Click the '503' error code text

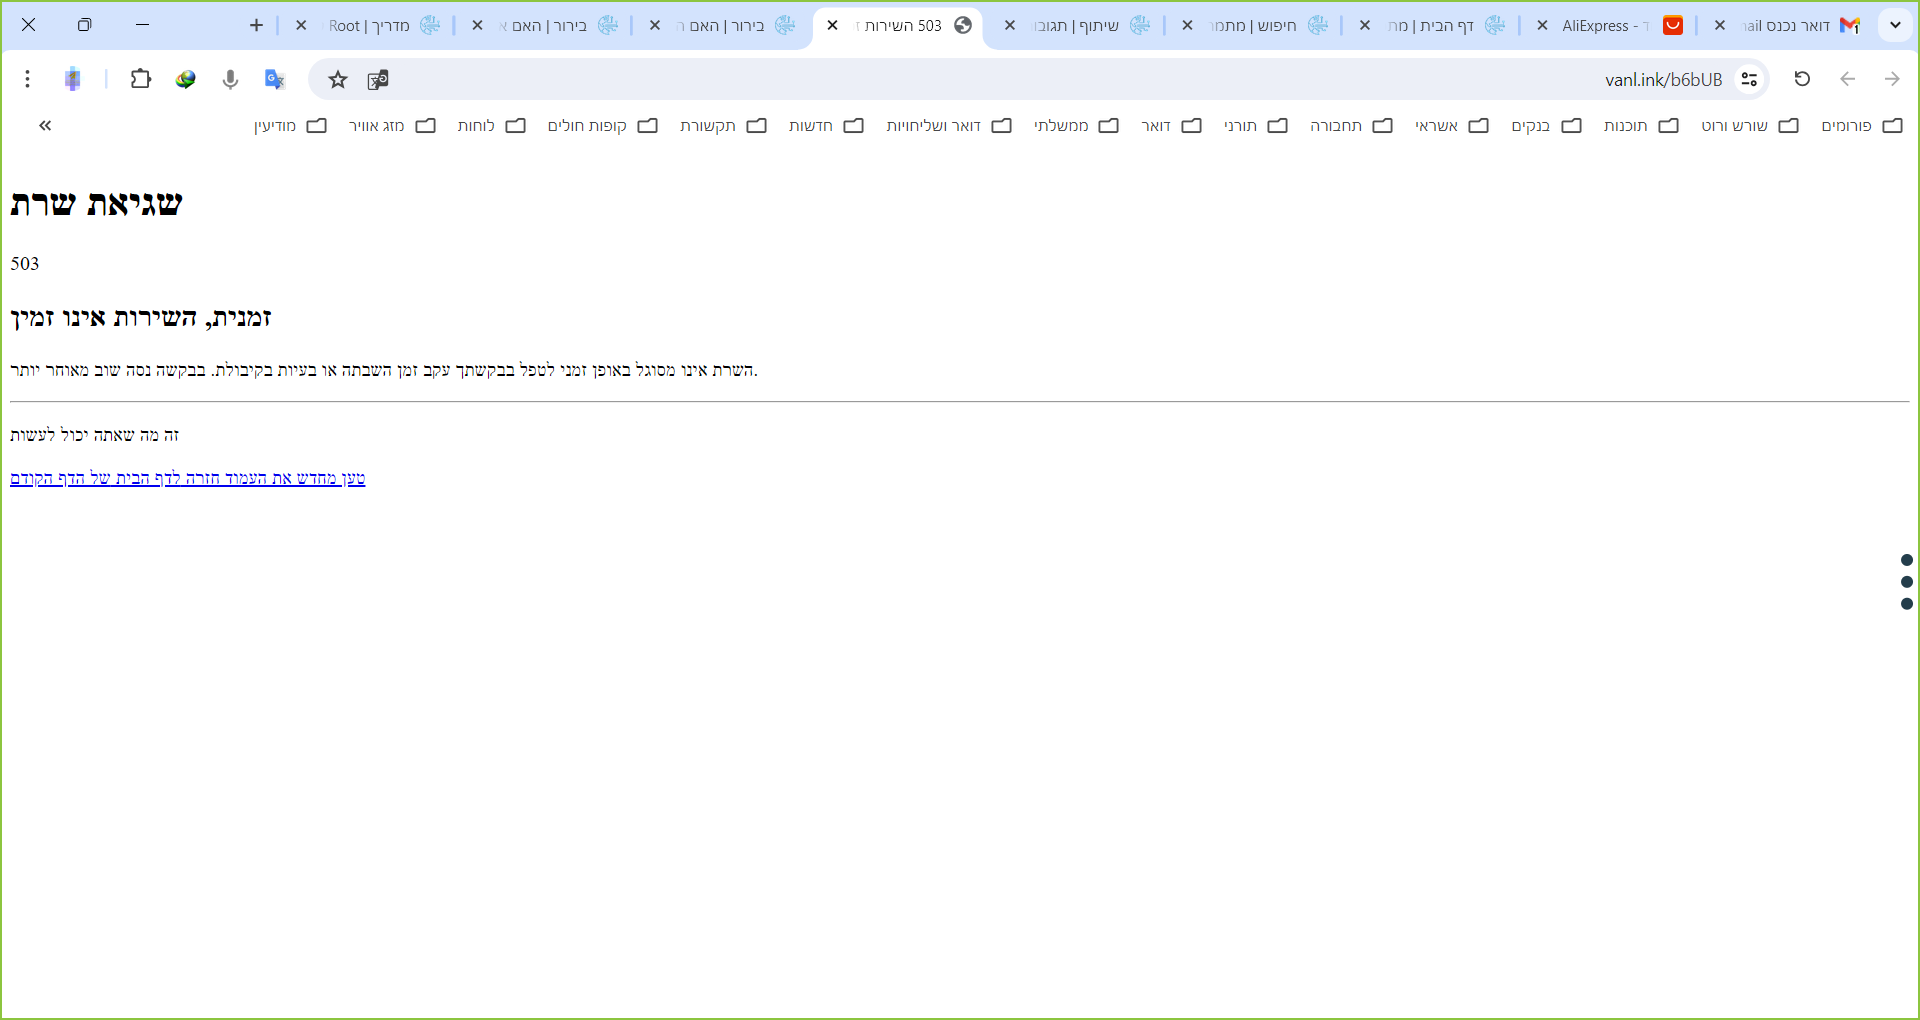click(25, 264)
